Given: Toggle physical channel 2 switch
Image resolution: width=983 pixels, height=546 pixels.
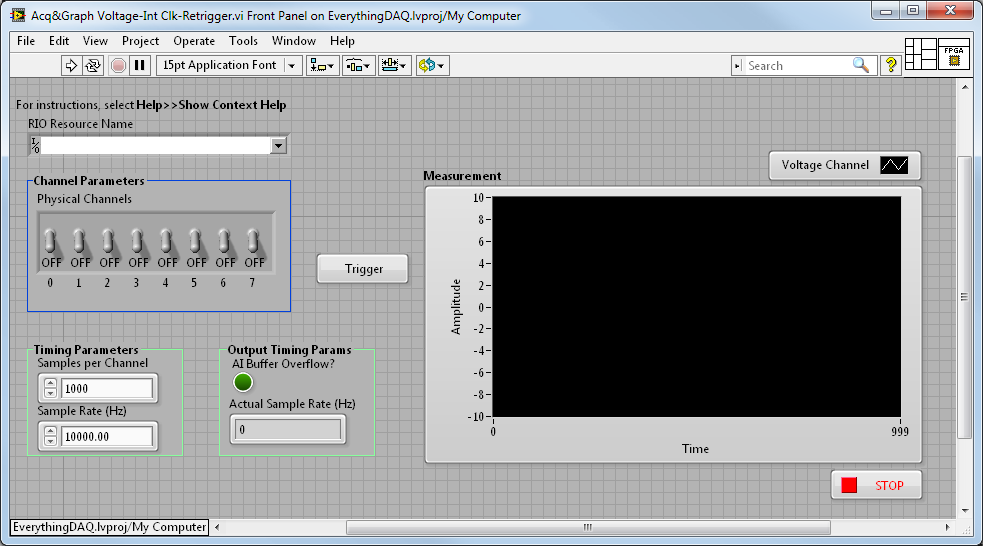Looking at the screenshot, I should pyautogui.click(x=108, y=242).
